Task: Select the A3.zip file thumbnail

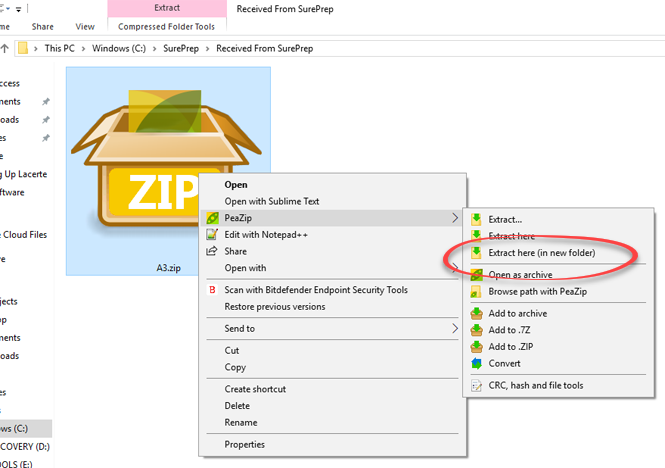Action: click(x=168, y=171)
